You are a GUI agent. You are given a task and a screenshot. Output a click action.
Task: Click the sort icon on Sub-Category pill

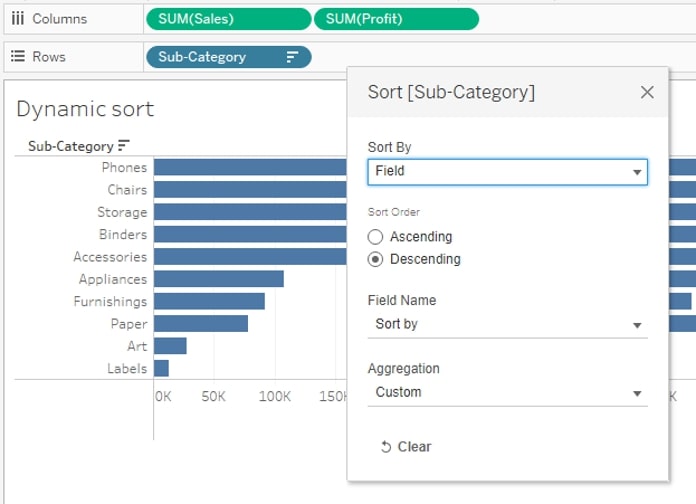292,57
